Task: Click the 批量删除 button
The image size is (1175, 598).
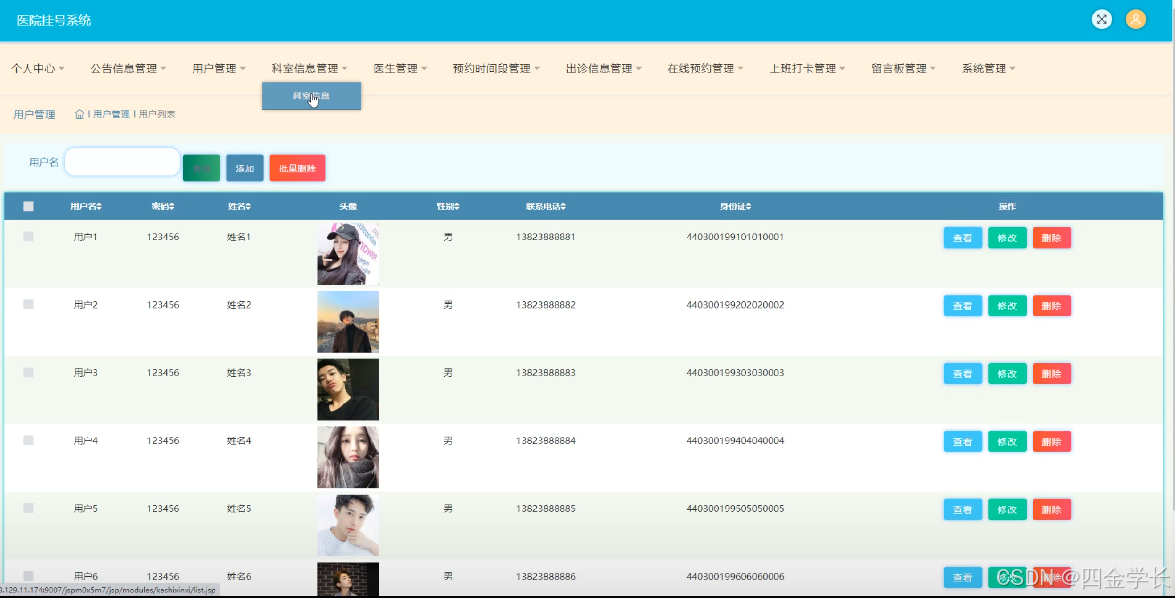Action: (x=297, y=168)
